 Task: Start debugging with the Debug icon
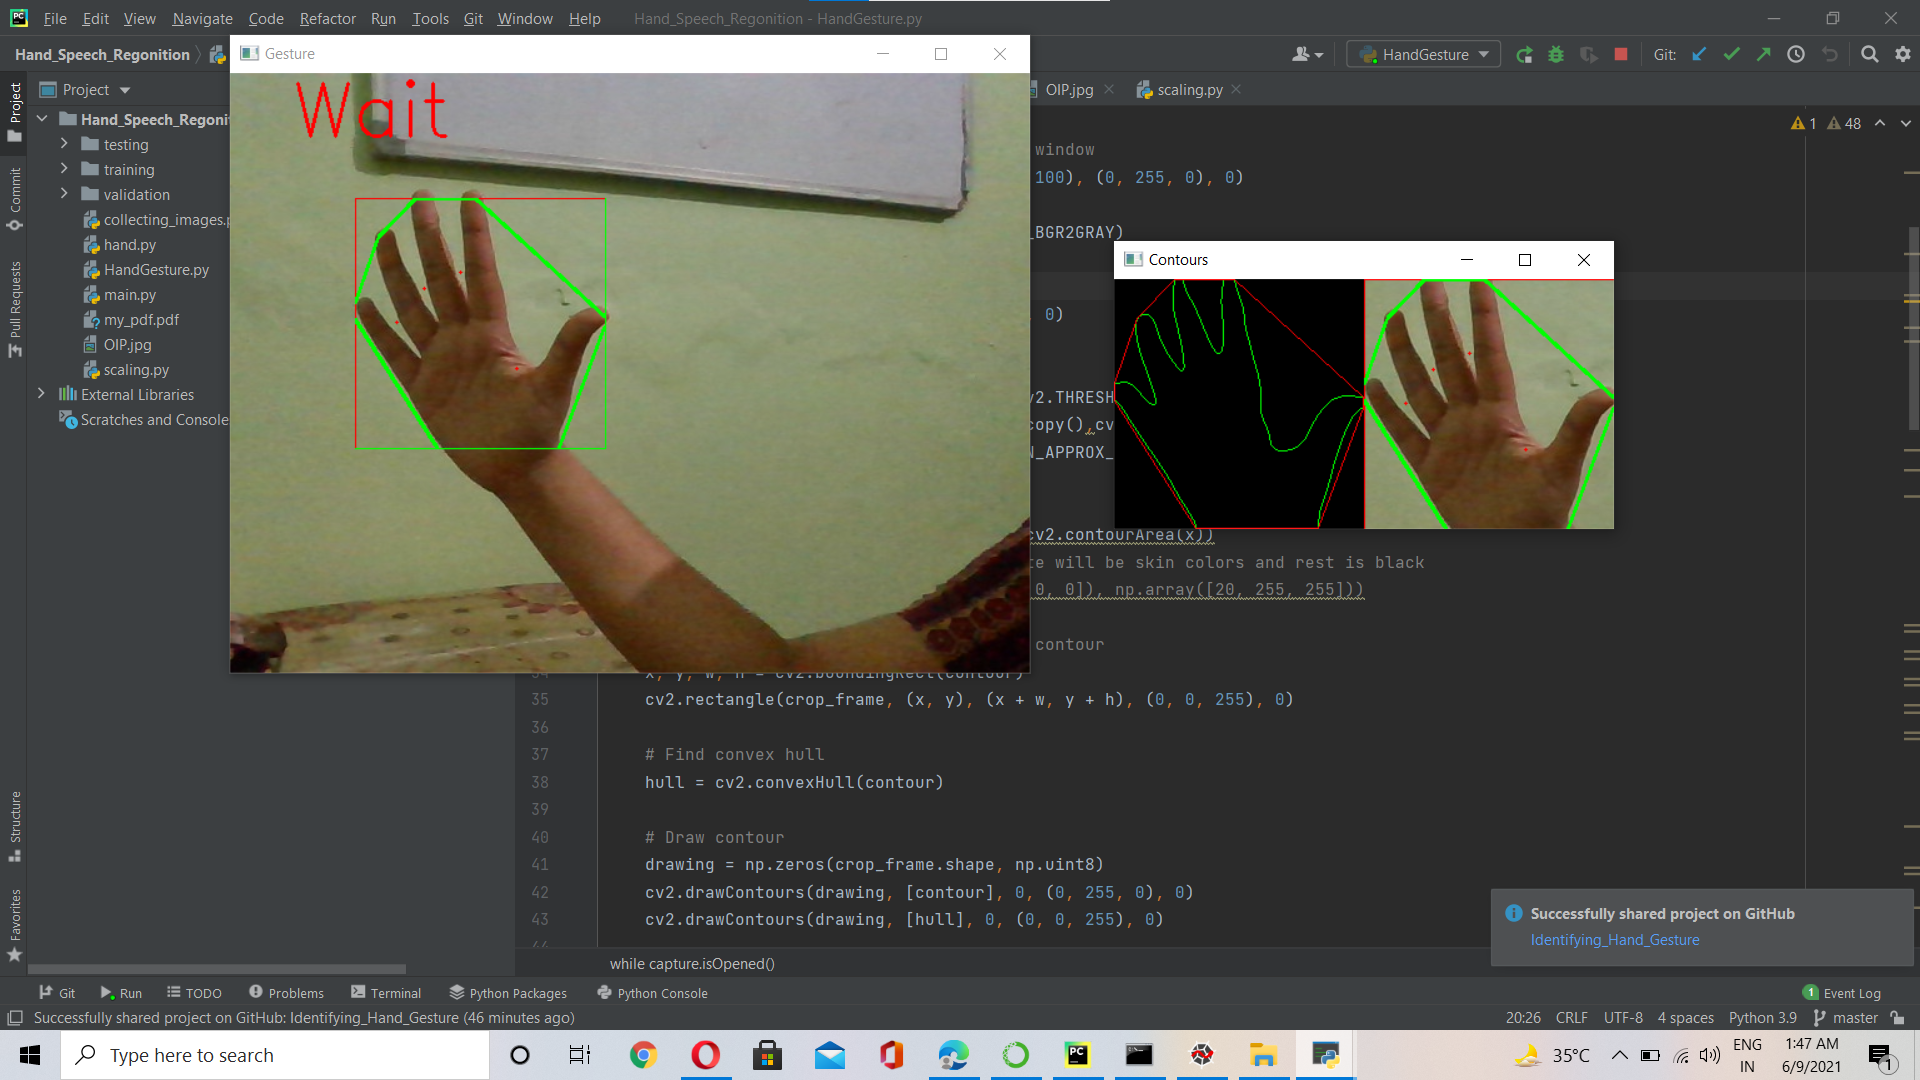click(x=1556, y=54)
